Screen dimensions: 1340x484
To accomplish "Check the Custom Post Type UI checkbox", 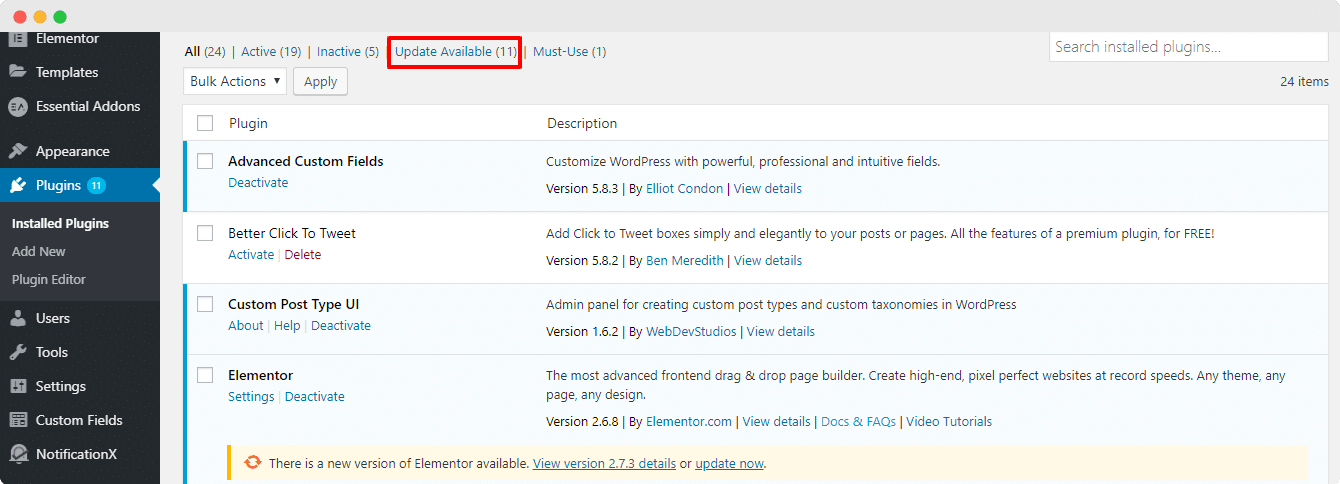I will point(205,304).
